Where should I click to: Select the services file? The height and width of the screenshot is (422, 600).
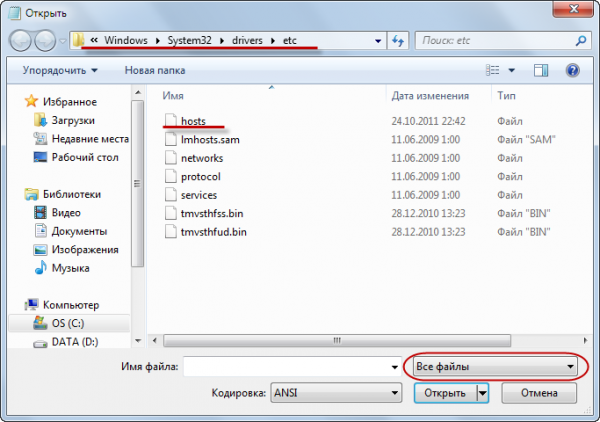pos(199,195)
